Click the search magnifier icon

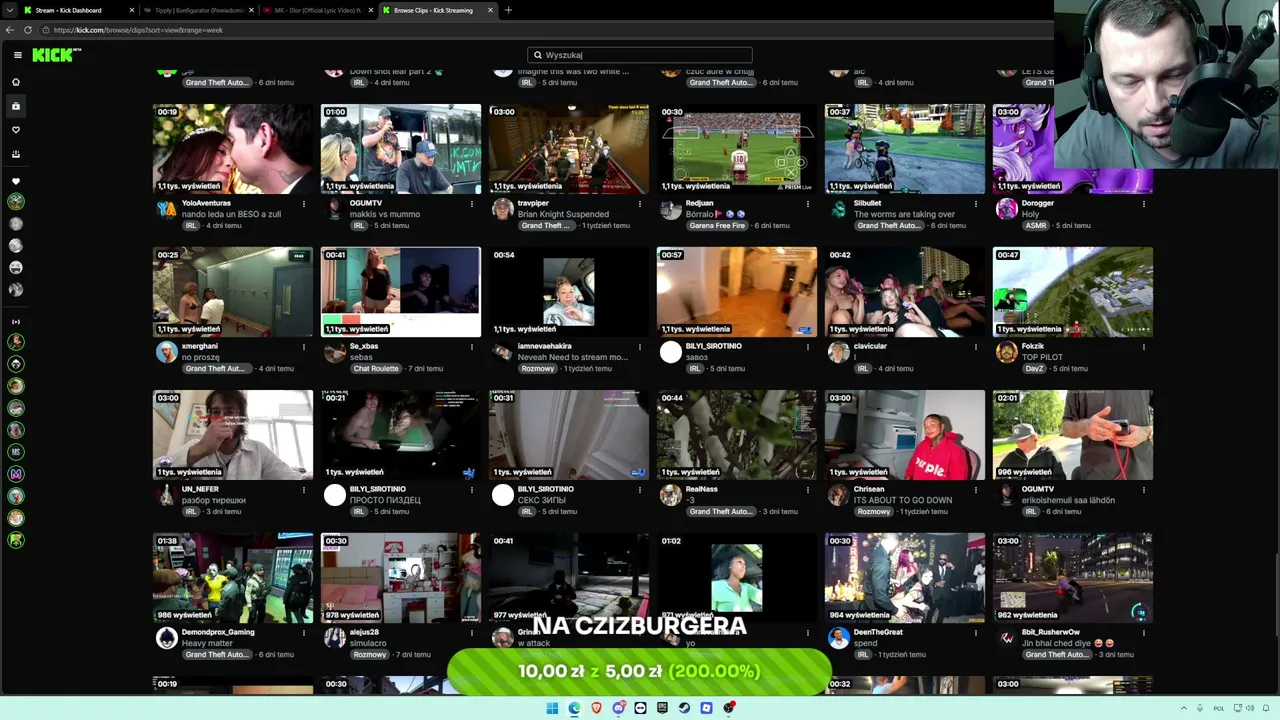538,55
